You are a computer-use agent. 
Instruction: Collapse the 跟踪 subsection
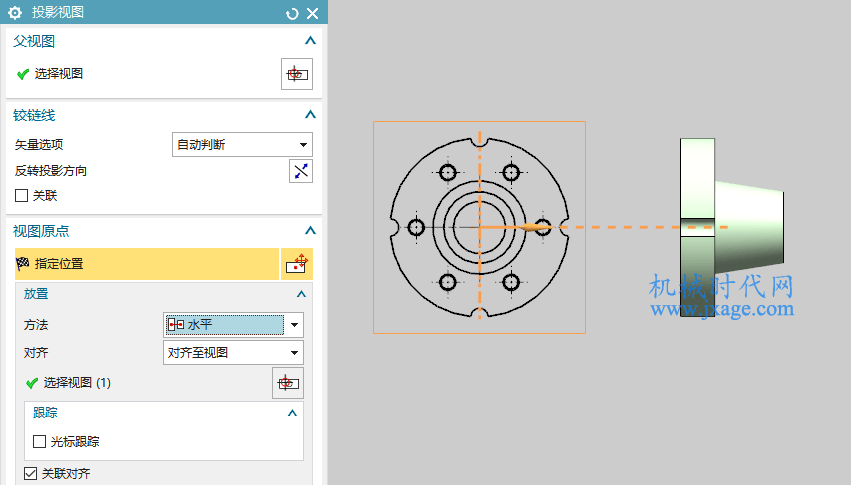tap(292, 413)
